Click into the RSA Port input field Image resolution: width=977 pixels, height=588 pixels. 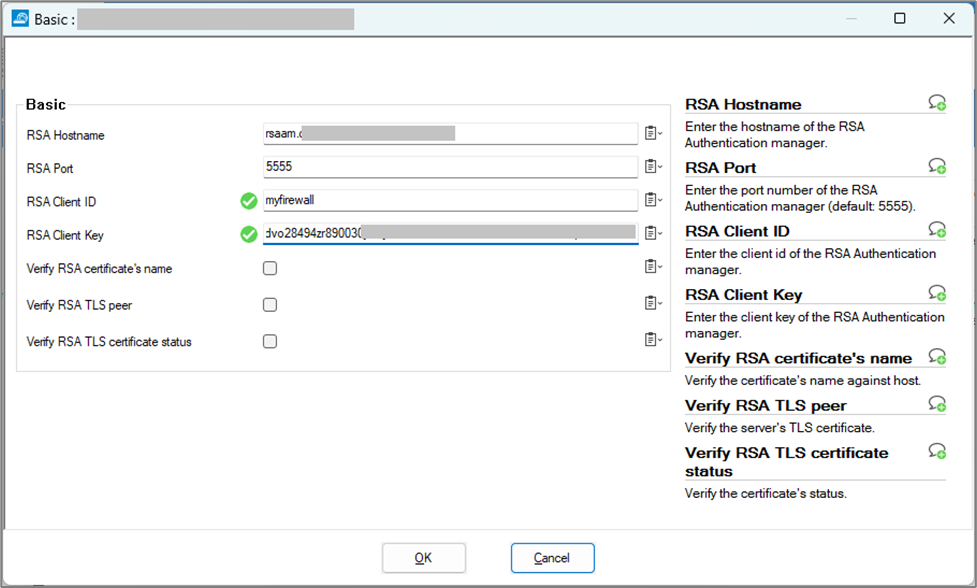[450, 167]
